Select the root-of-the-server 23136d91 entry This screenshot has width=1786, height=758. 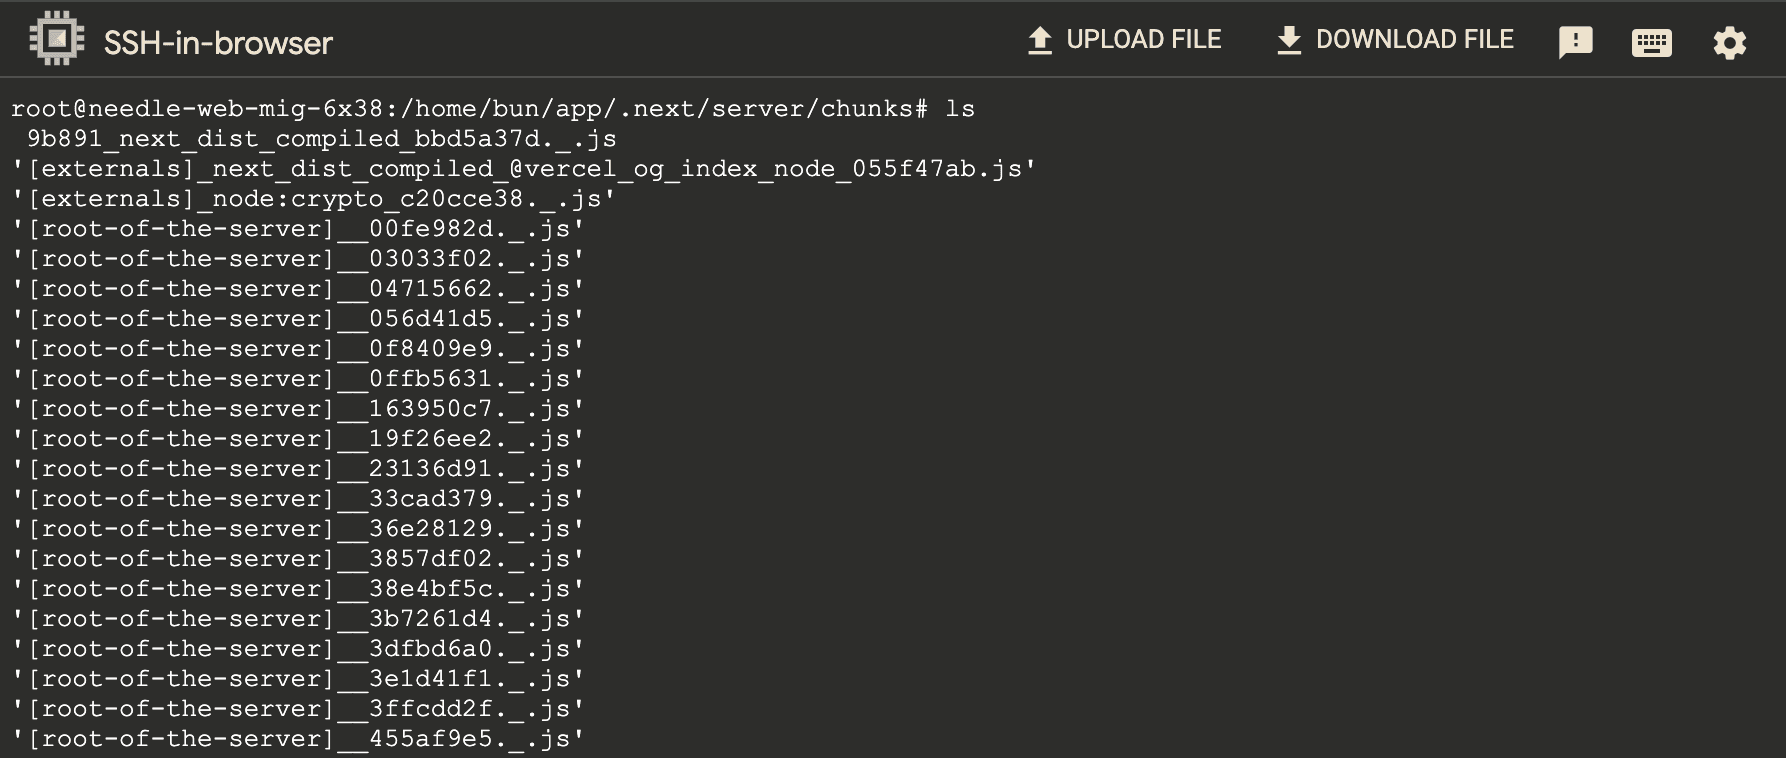tap(295, 468)
